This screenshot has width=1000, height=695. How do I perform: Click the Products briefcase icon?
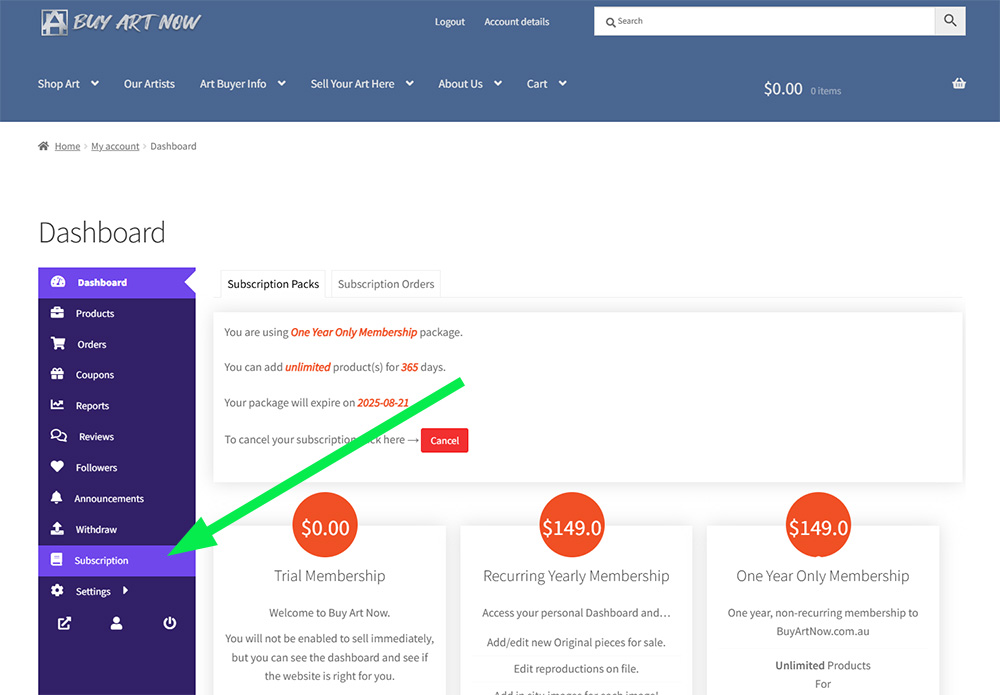coord(57,312)
